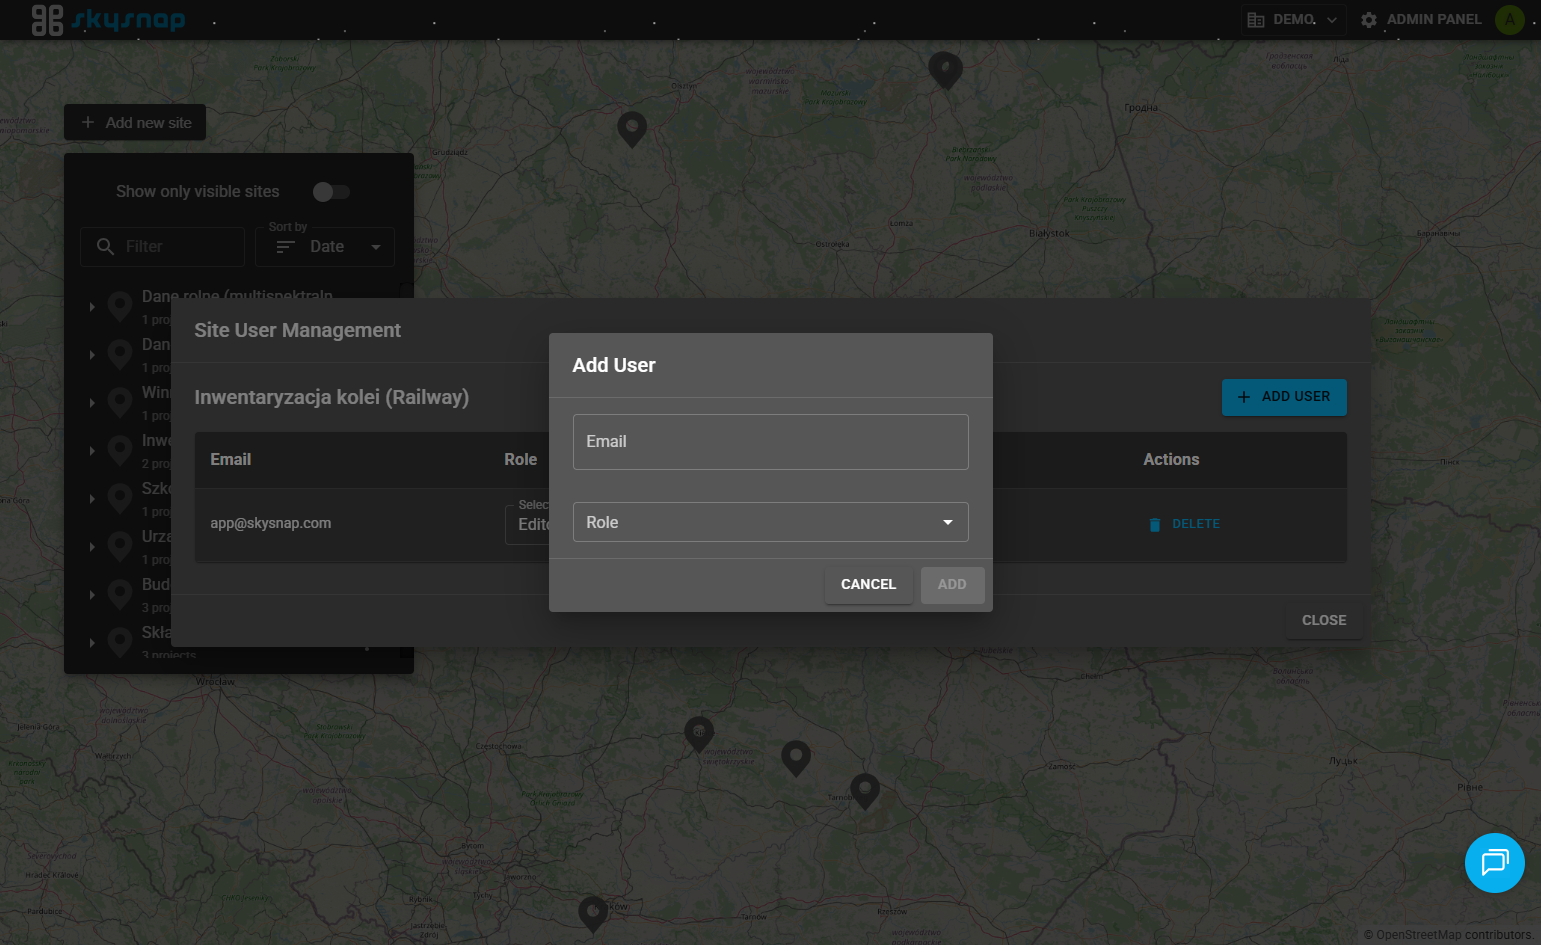Expand the Bud site row
This screenshot has height=945, width=1541.
(x=92, y=595)
